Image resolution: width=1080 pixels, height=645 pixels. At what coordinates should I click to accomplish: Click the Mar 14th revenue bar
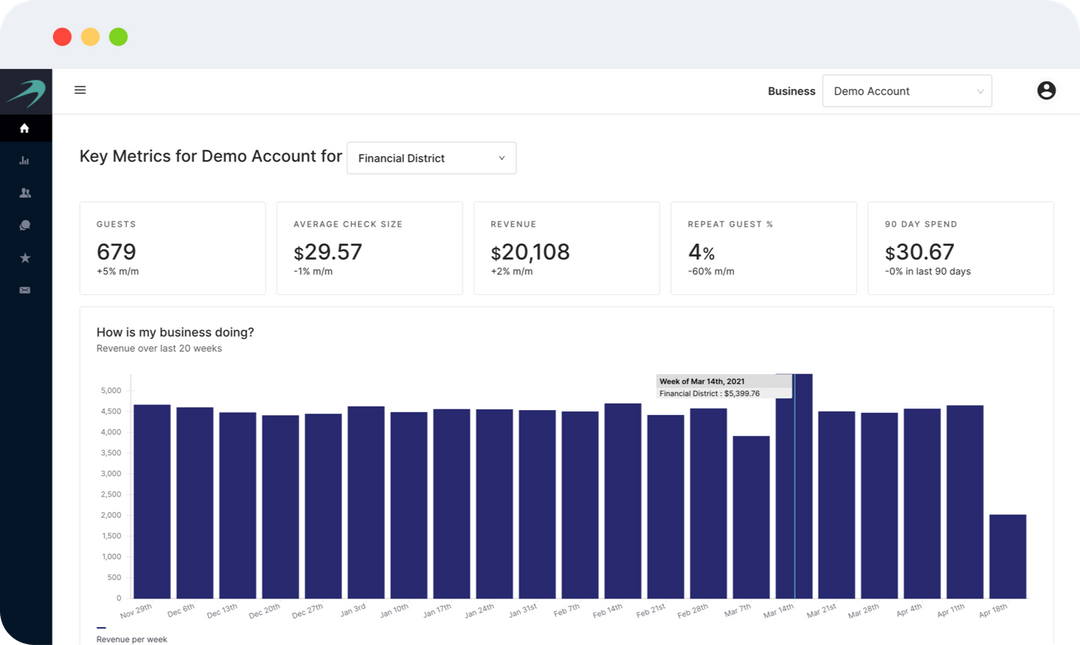pos(794,490)
